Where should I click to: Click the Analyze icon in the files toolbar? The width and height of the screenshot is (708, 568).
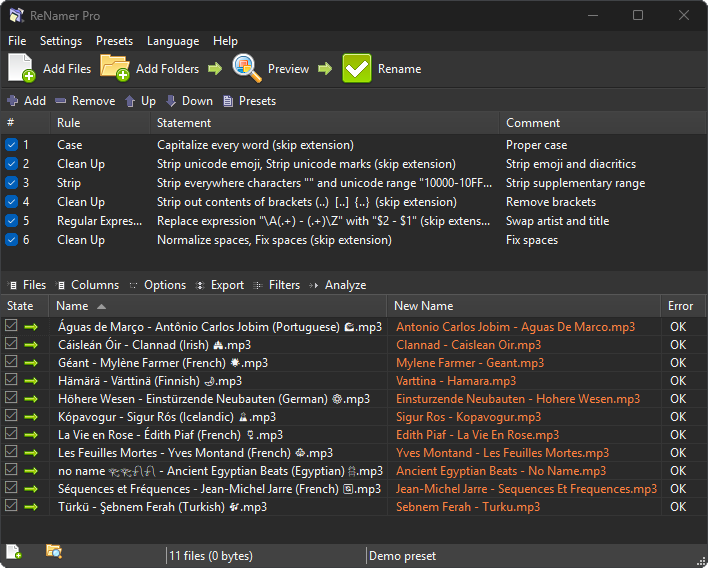pos(314,285)
